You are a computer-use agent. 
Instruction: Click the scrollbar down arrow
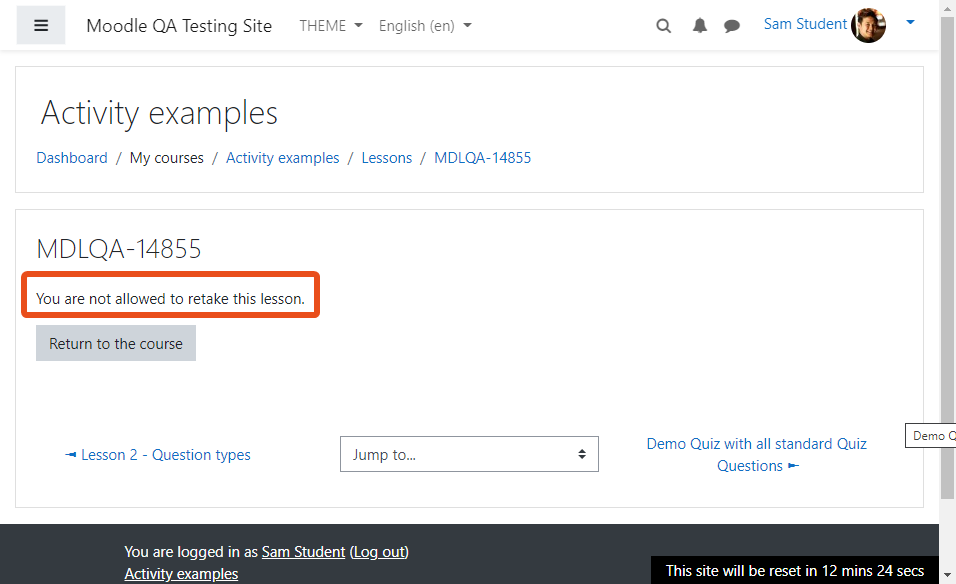(x=947, y=574)
